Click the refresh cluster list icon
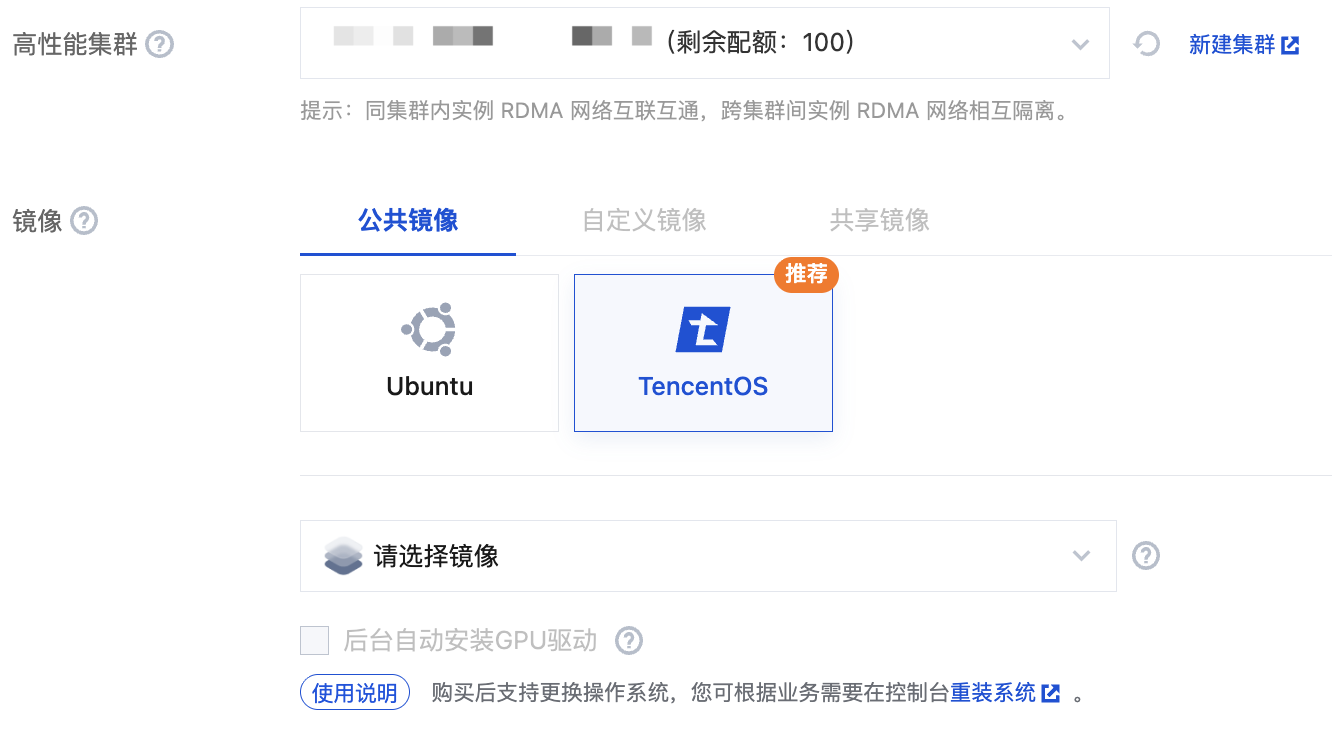 1146,44
